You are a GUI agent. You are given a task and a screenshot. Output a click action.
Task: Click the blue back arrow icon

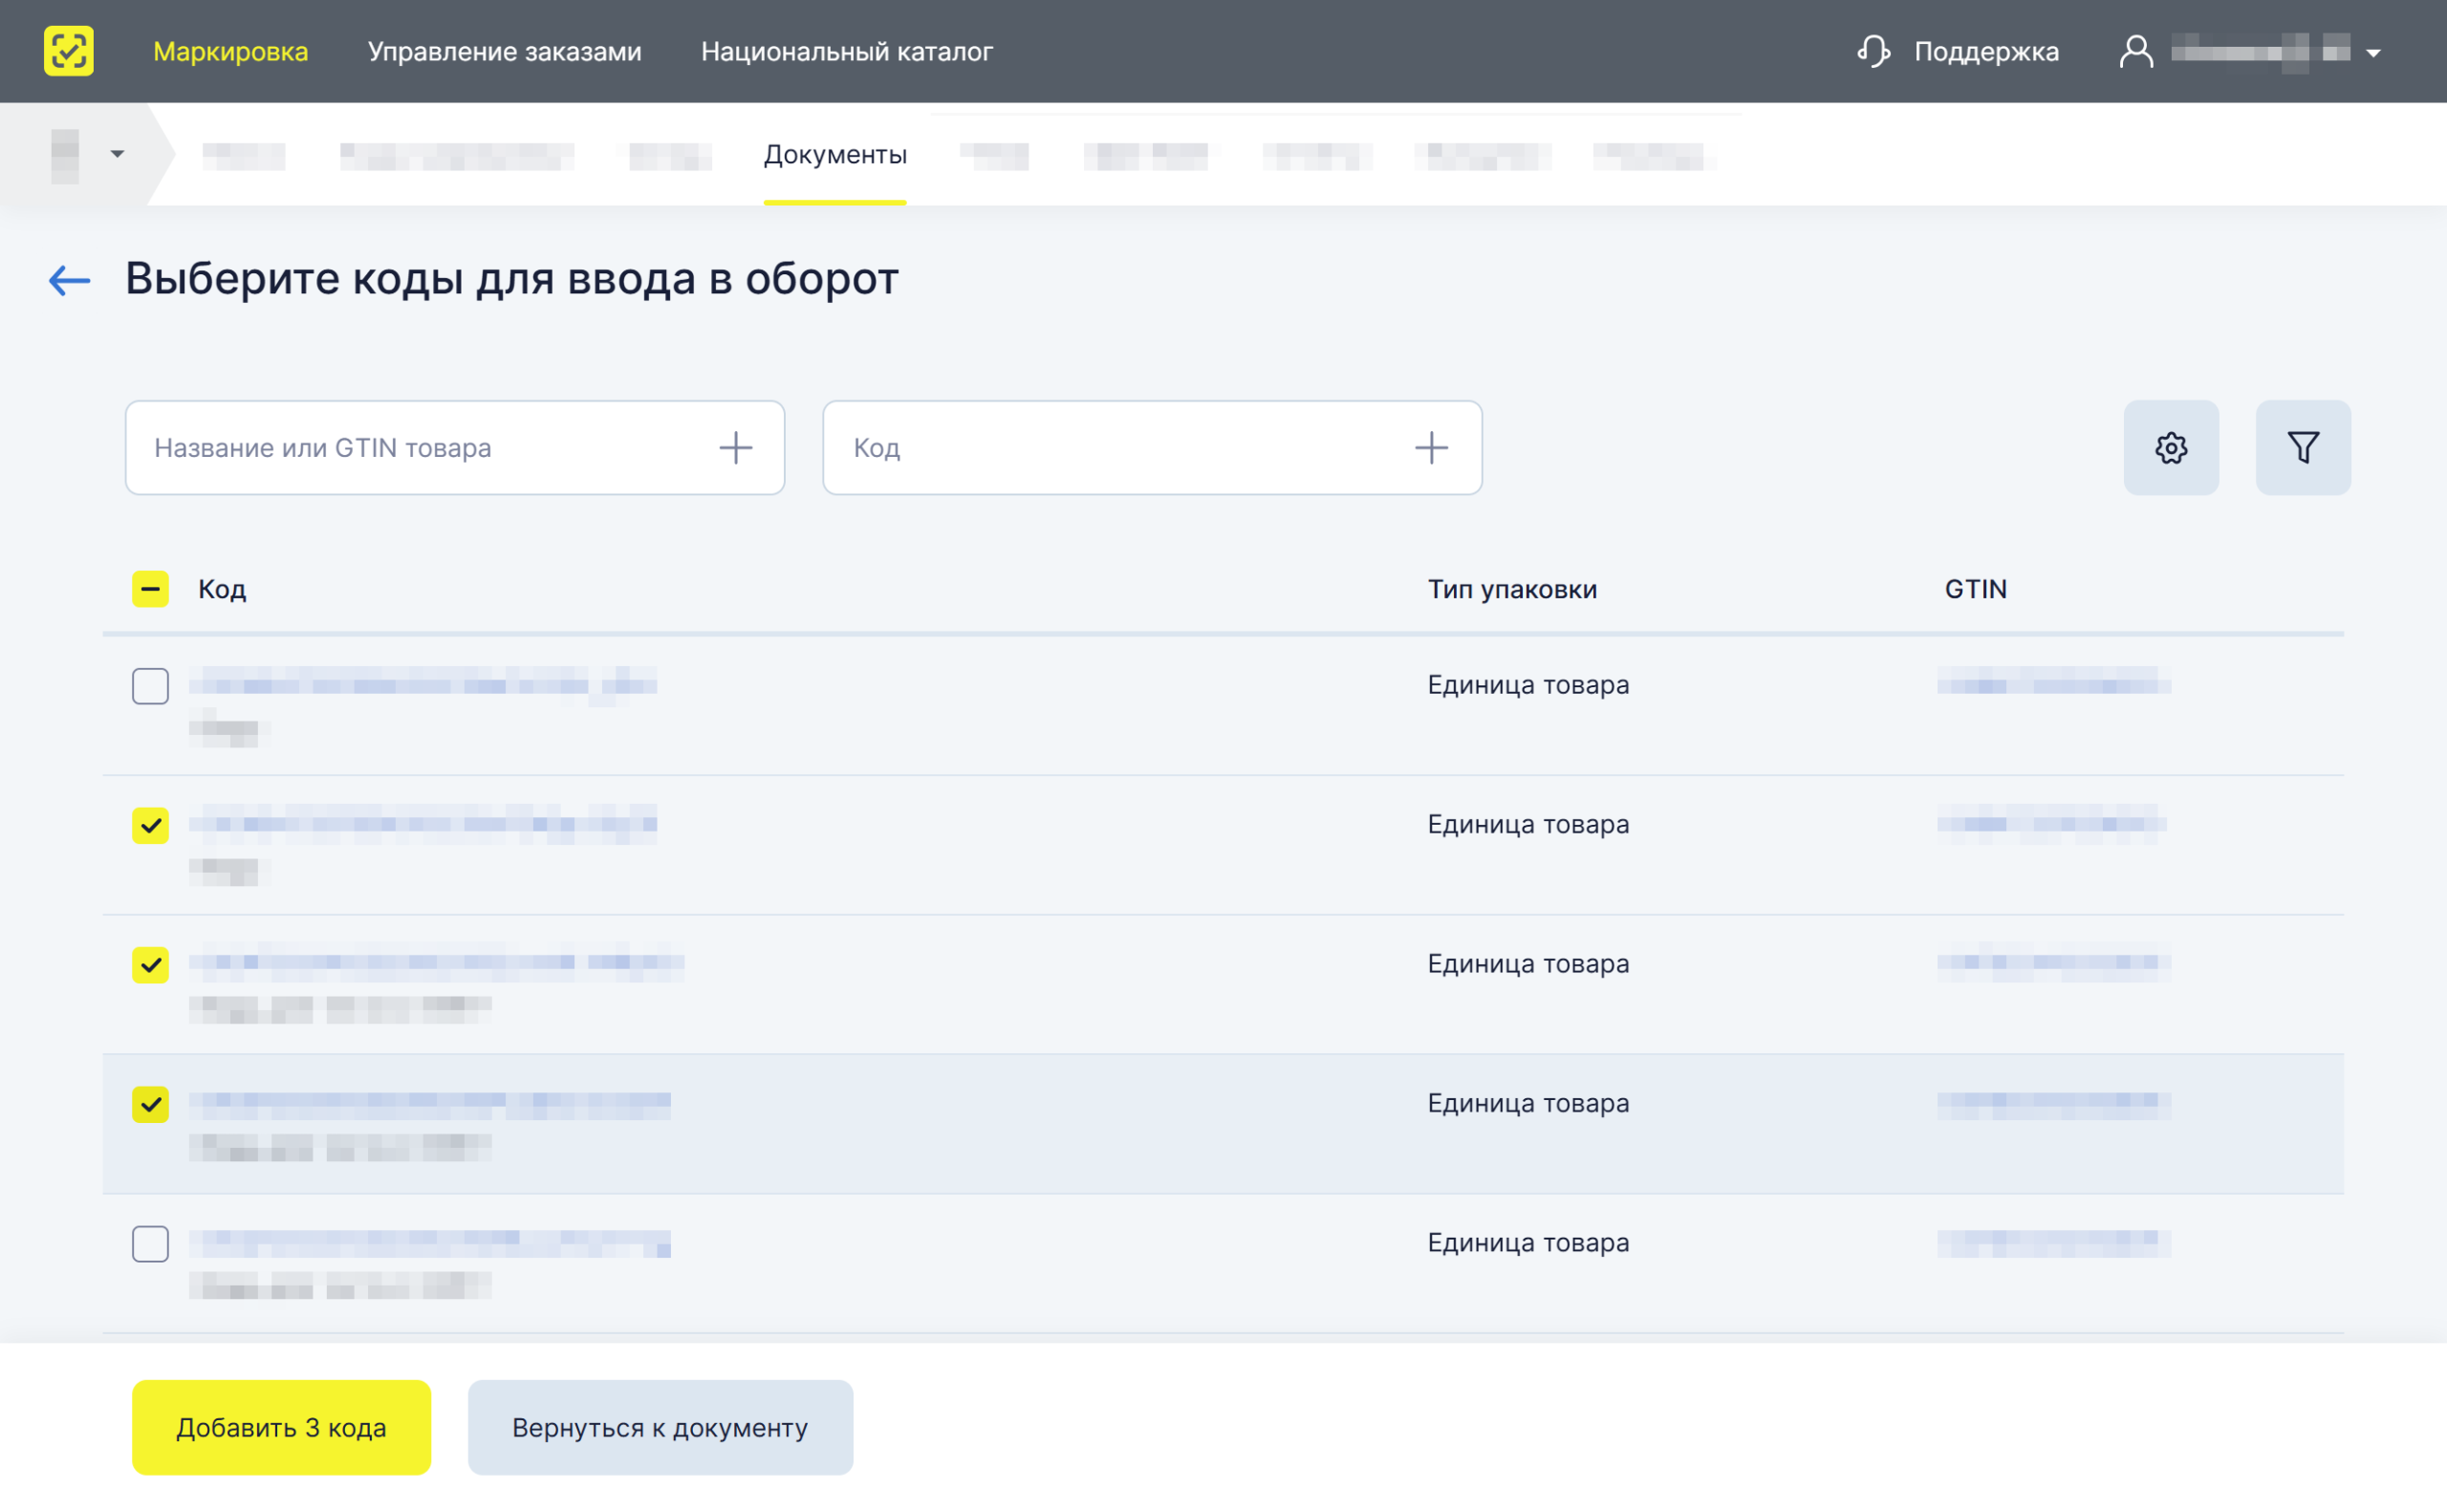[x=69, y=280]
